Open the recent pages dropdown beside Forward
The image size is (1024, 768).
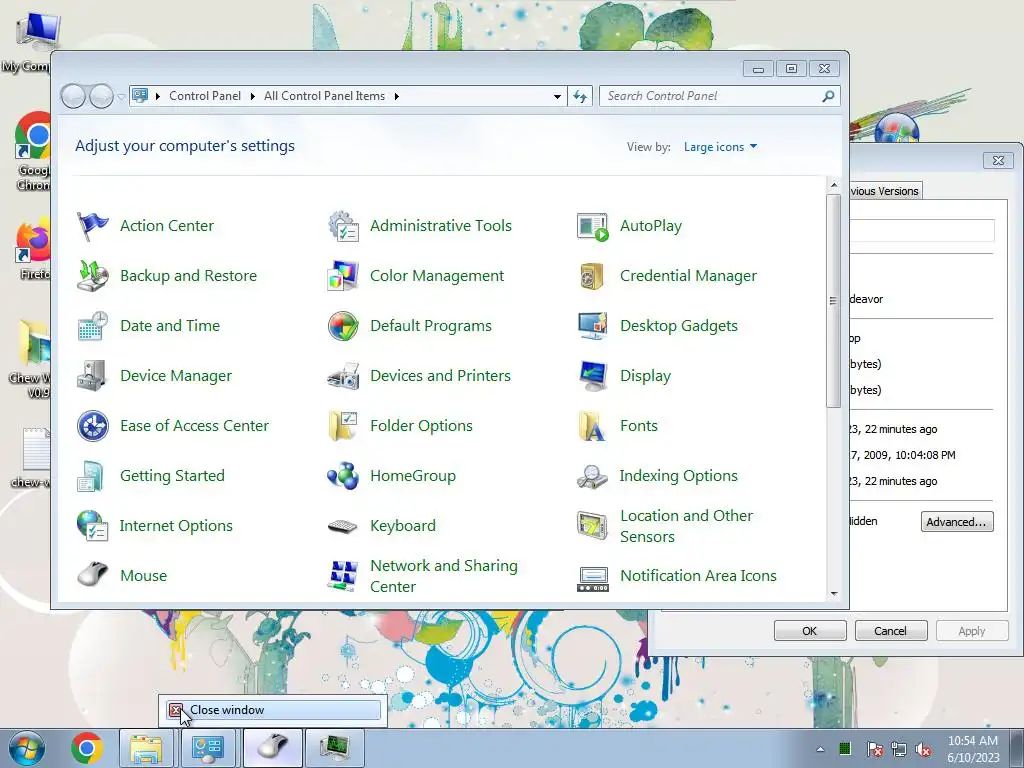point(121,97)
